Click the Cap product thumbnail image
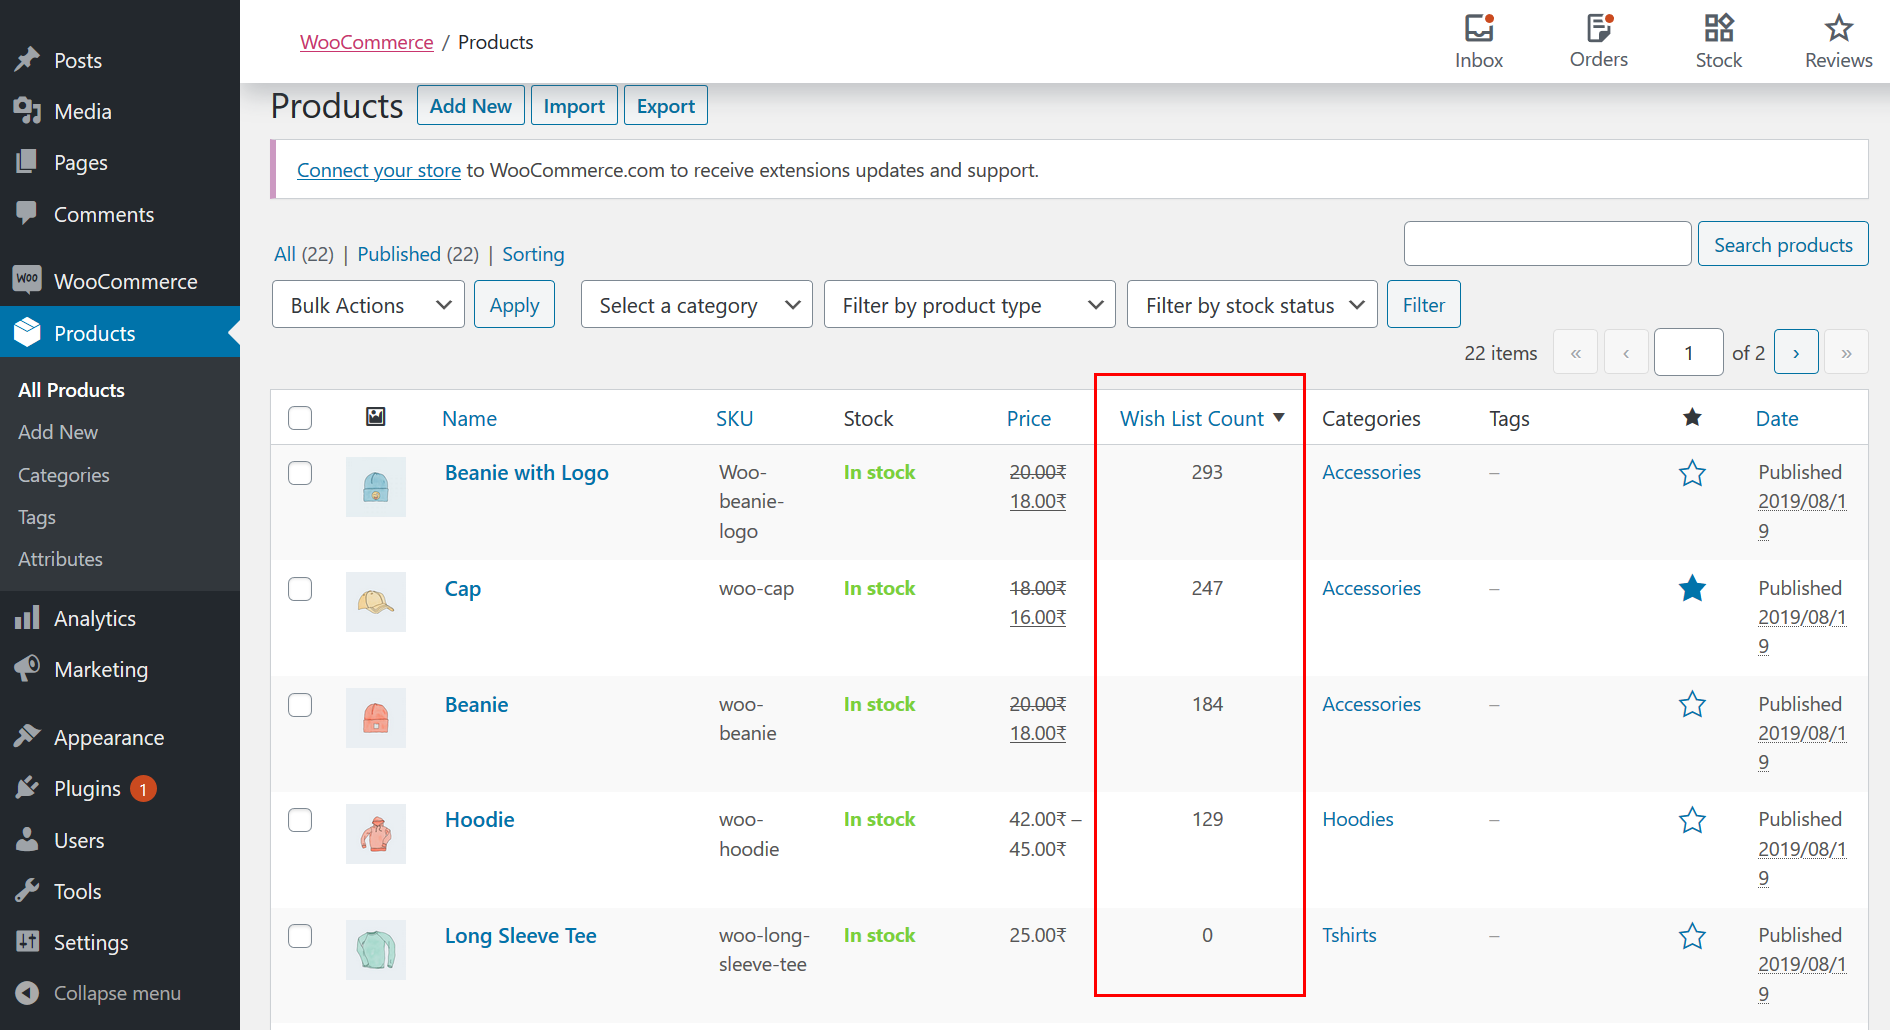 point(375,601)
